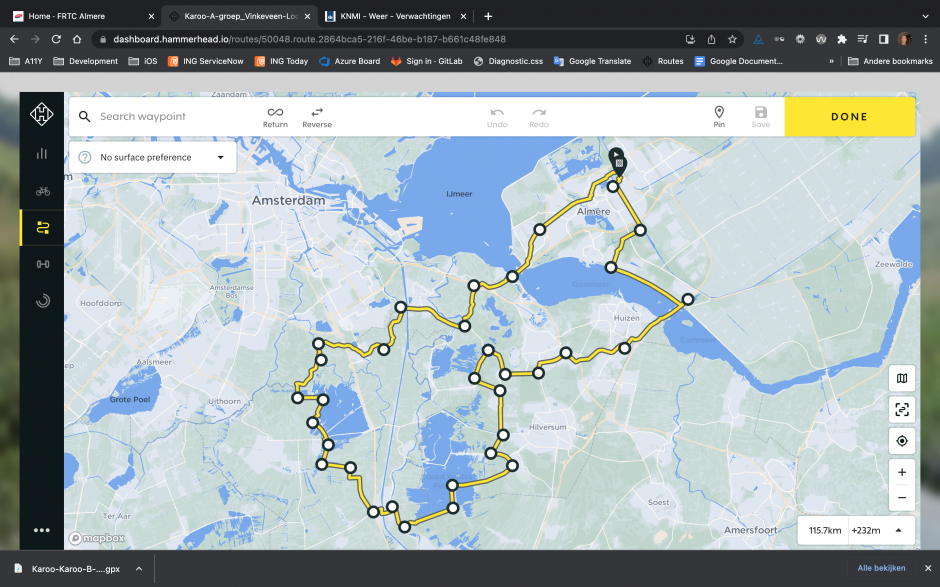Click the map style layers button
The width and height of the screenshot is (940, 587).
pos(902,378)
